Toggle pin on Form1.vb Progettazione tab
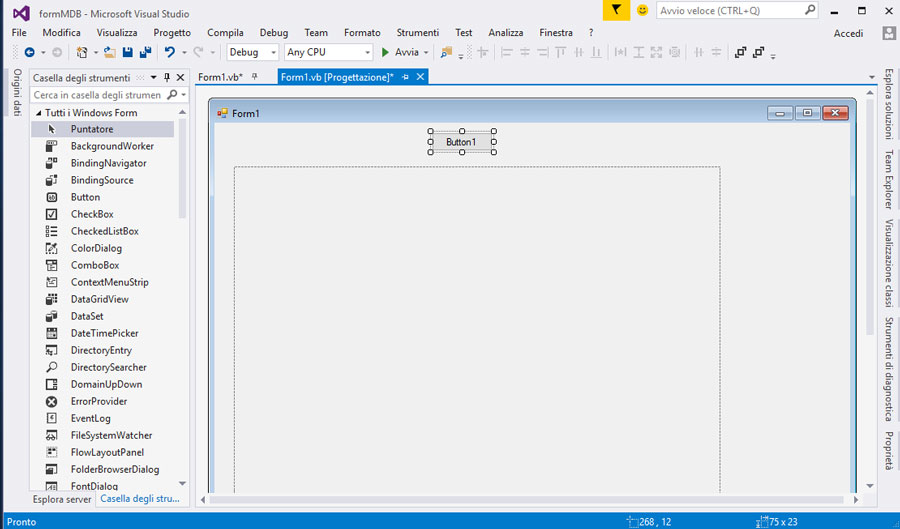Viewport: 900px width, 529px height. (x=405, y=77)
